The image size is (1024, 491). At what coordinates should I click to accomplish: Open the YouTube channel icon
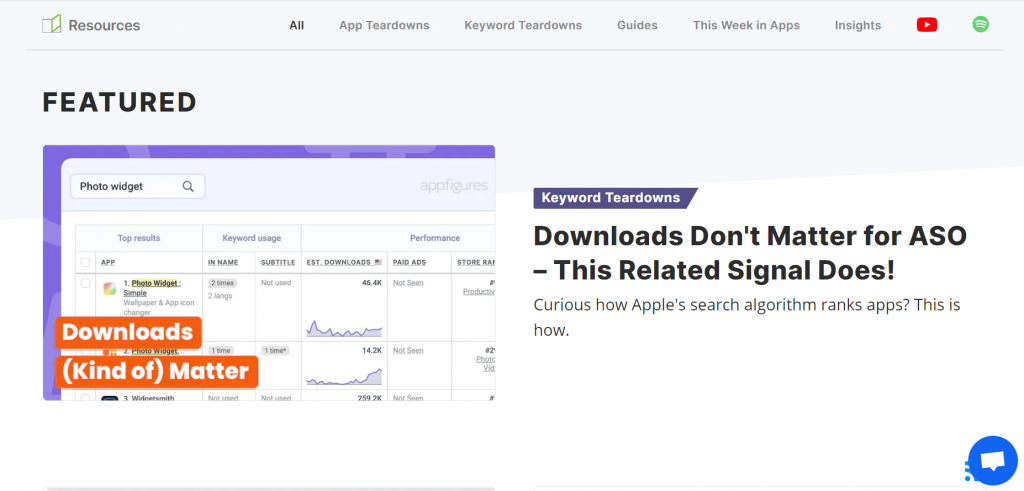click(x=927, y=25)
